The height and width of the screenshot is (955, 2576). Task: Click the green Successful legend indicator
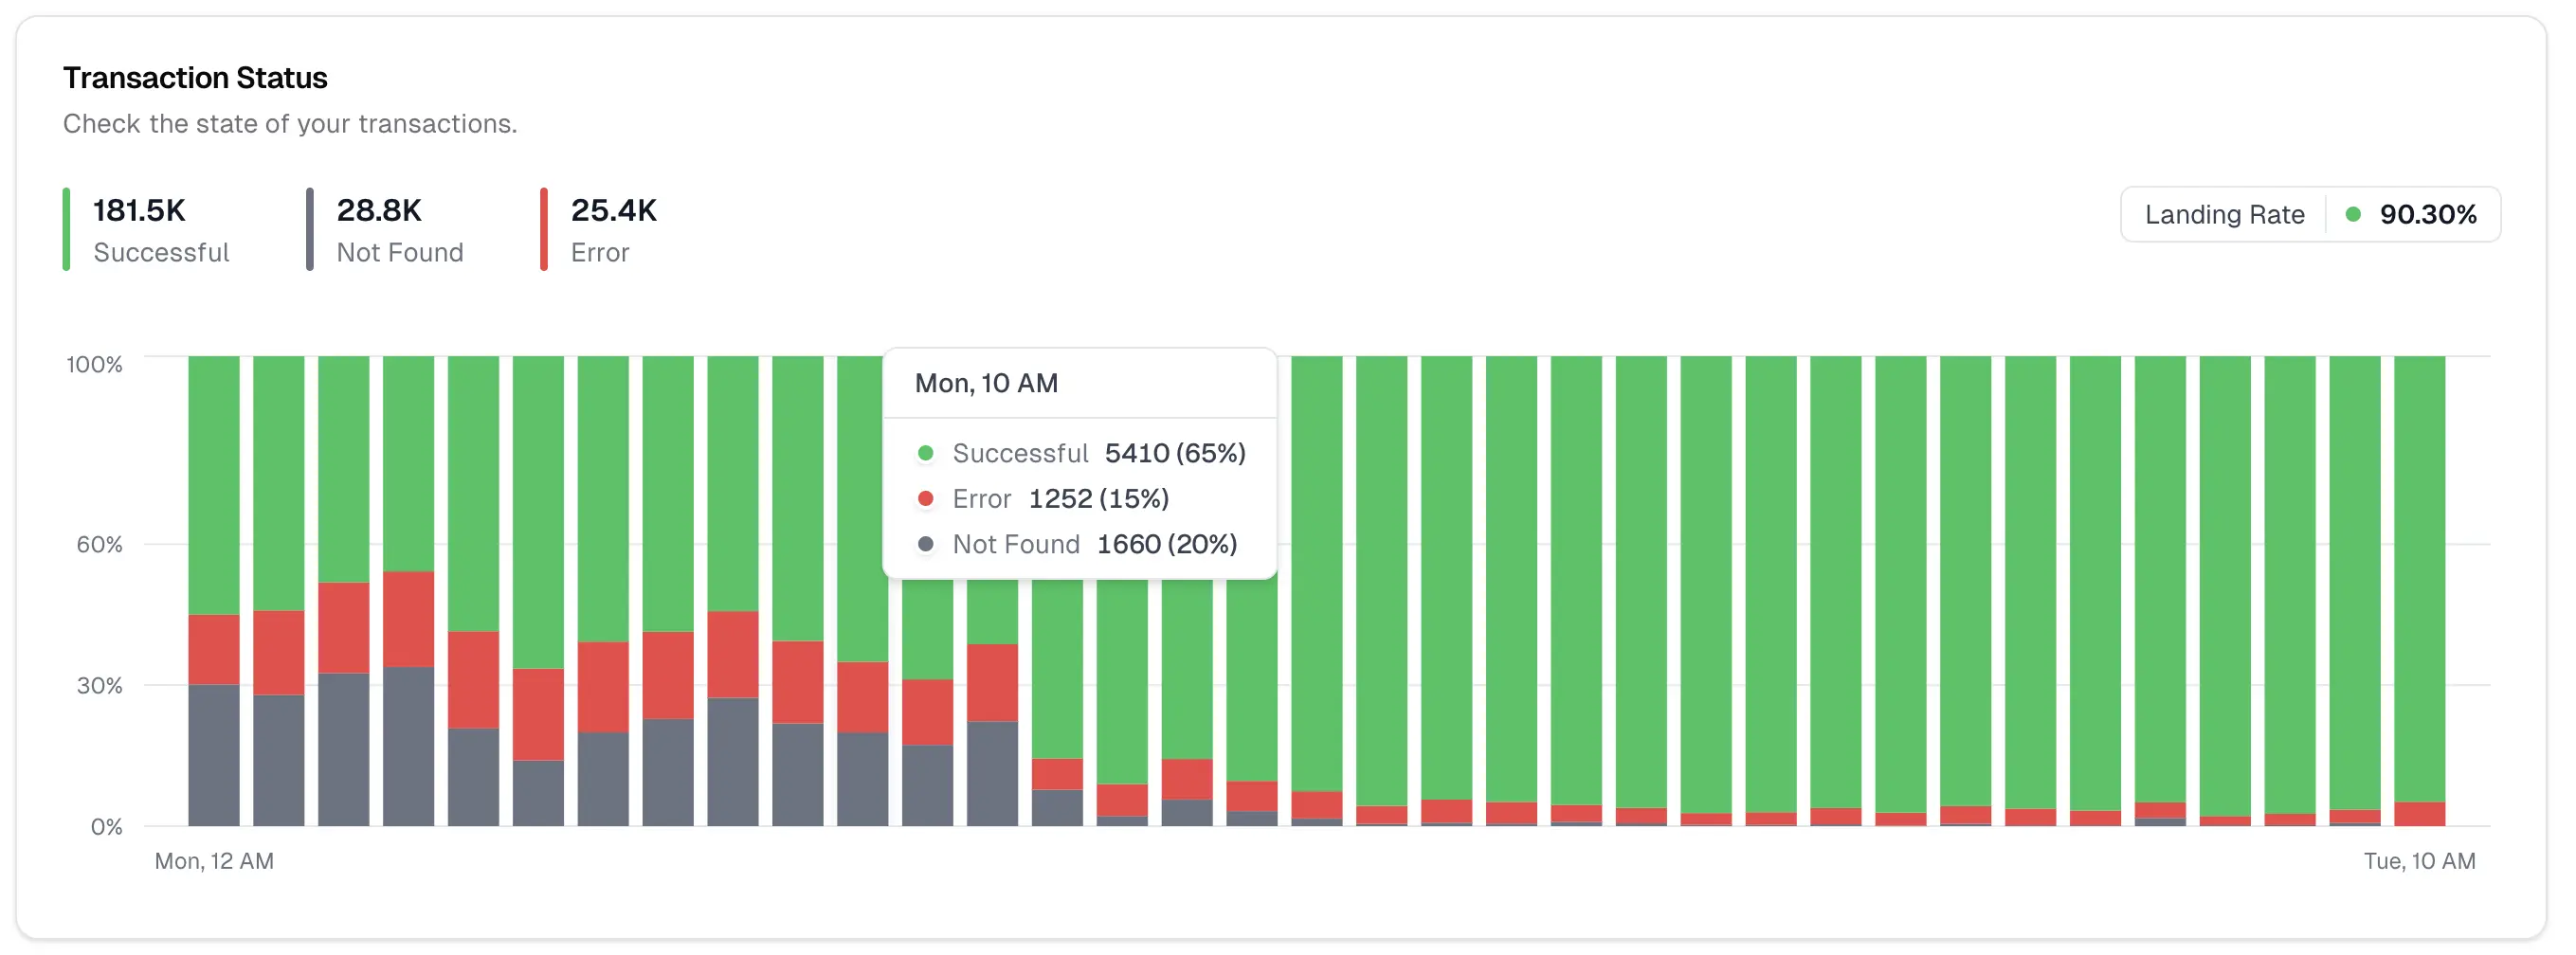(x=67, y=228)
